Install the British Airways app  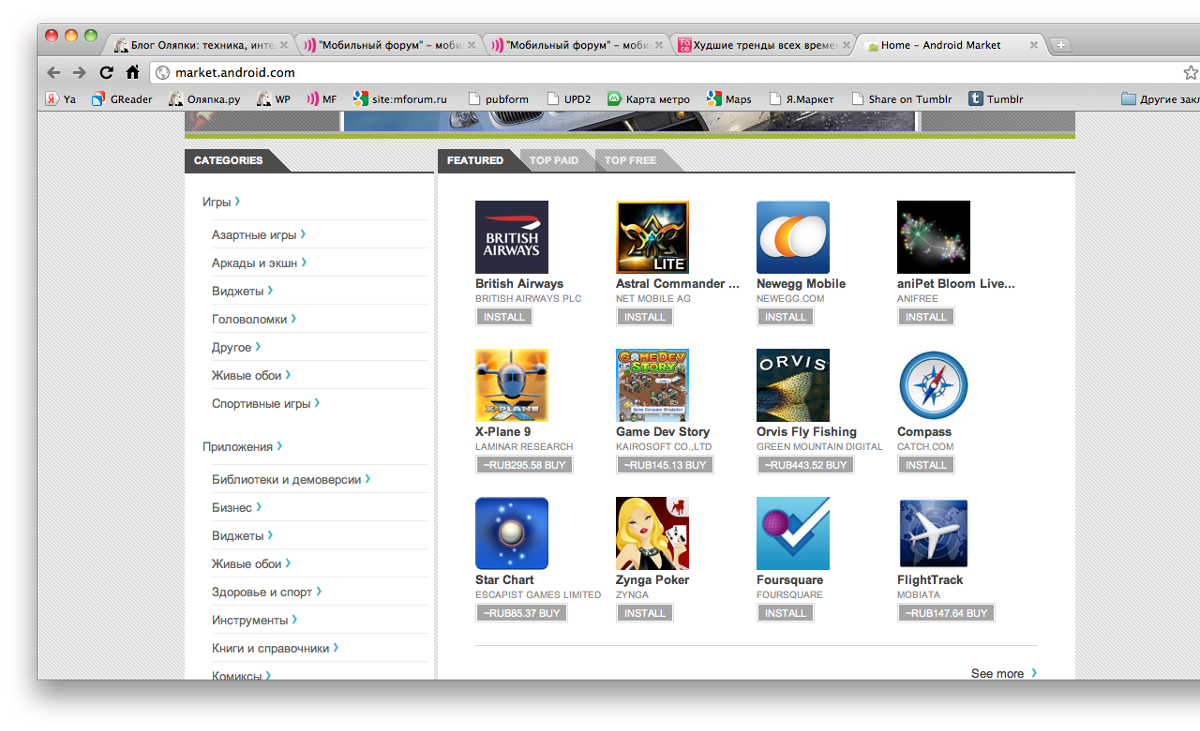pos(504,317)
